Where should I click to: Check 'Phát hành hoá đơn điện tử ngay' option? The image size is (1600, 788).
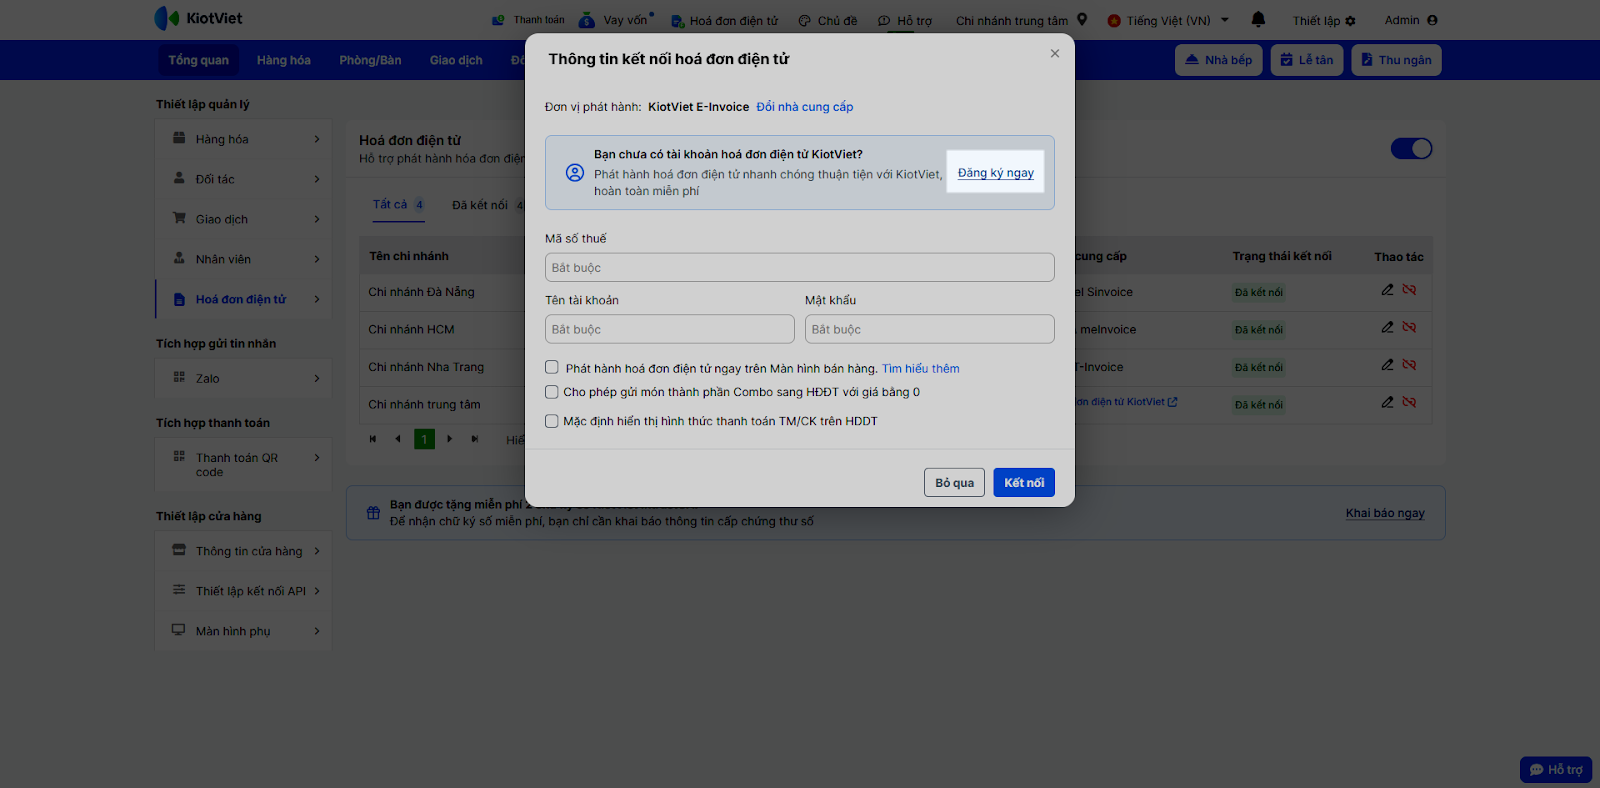[552, 368]
